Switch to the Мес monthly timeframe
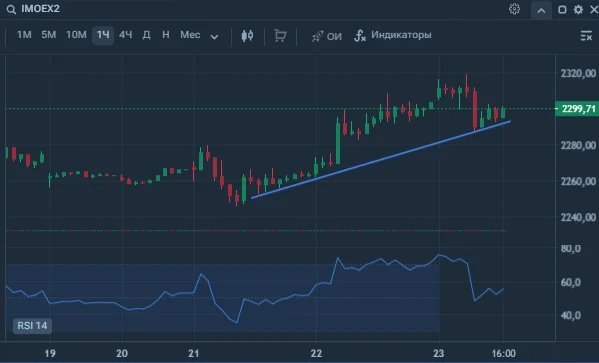 (x=190, y=35)
